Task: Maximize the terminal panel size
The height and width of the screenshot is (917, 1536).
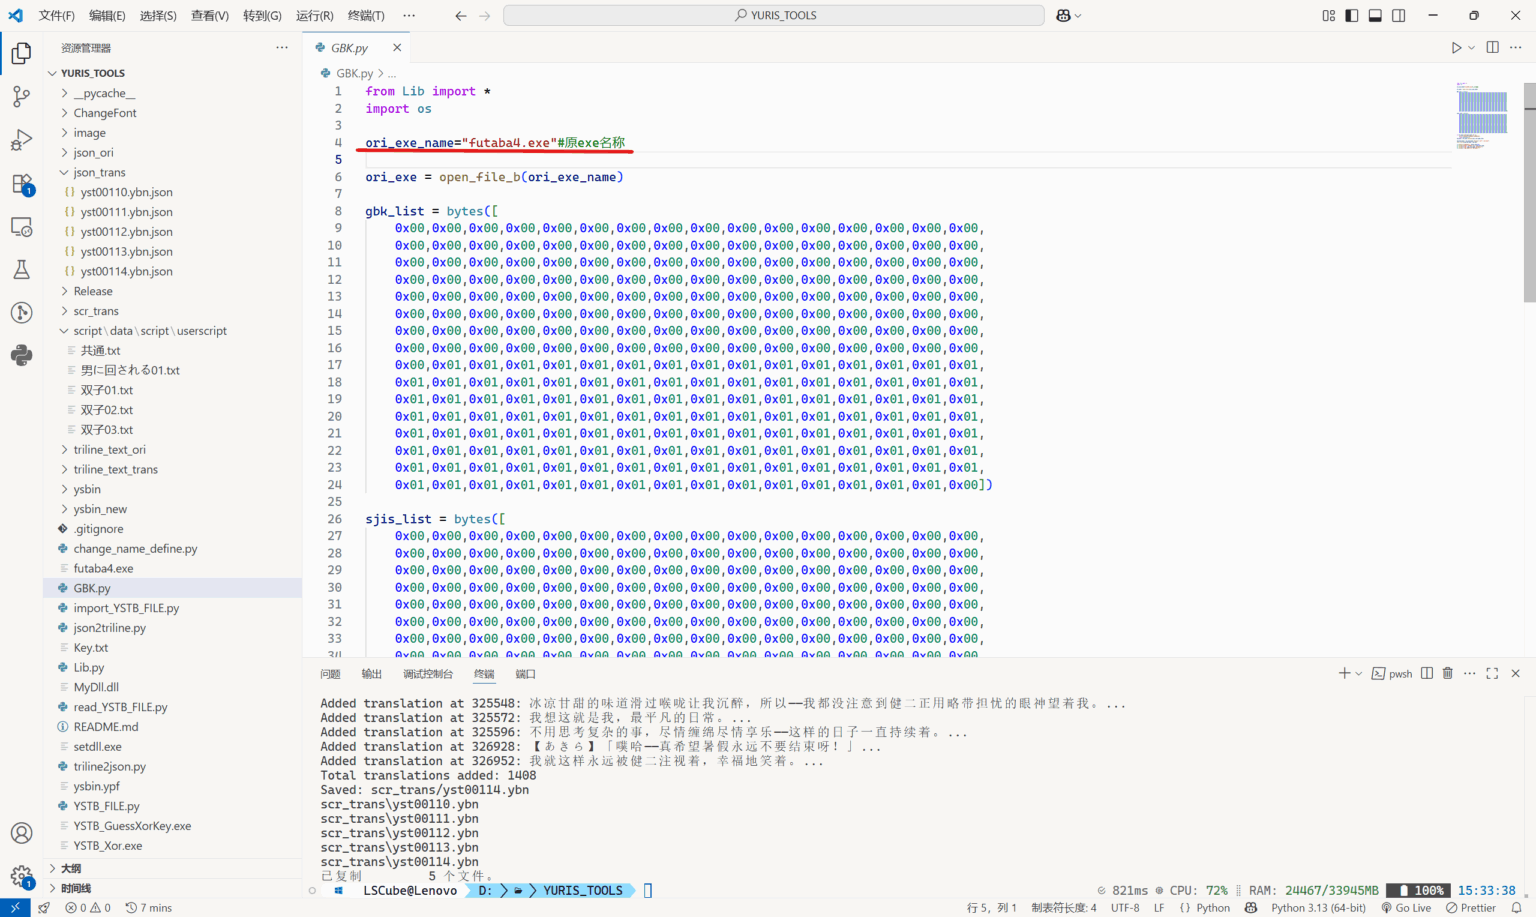Action: coord(1492,673)
